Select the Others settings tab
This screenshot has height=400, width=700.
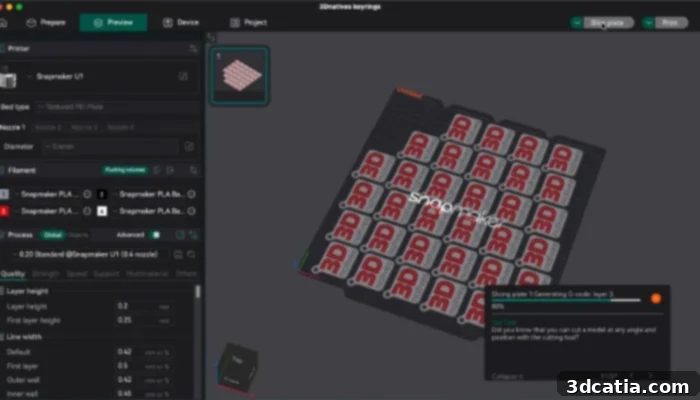coord(186,274)
